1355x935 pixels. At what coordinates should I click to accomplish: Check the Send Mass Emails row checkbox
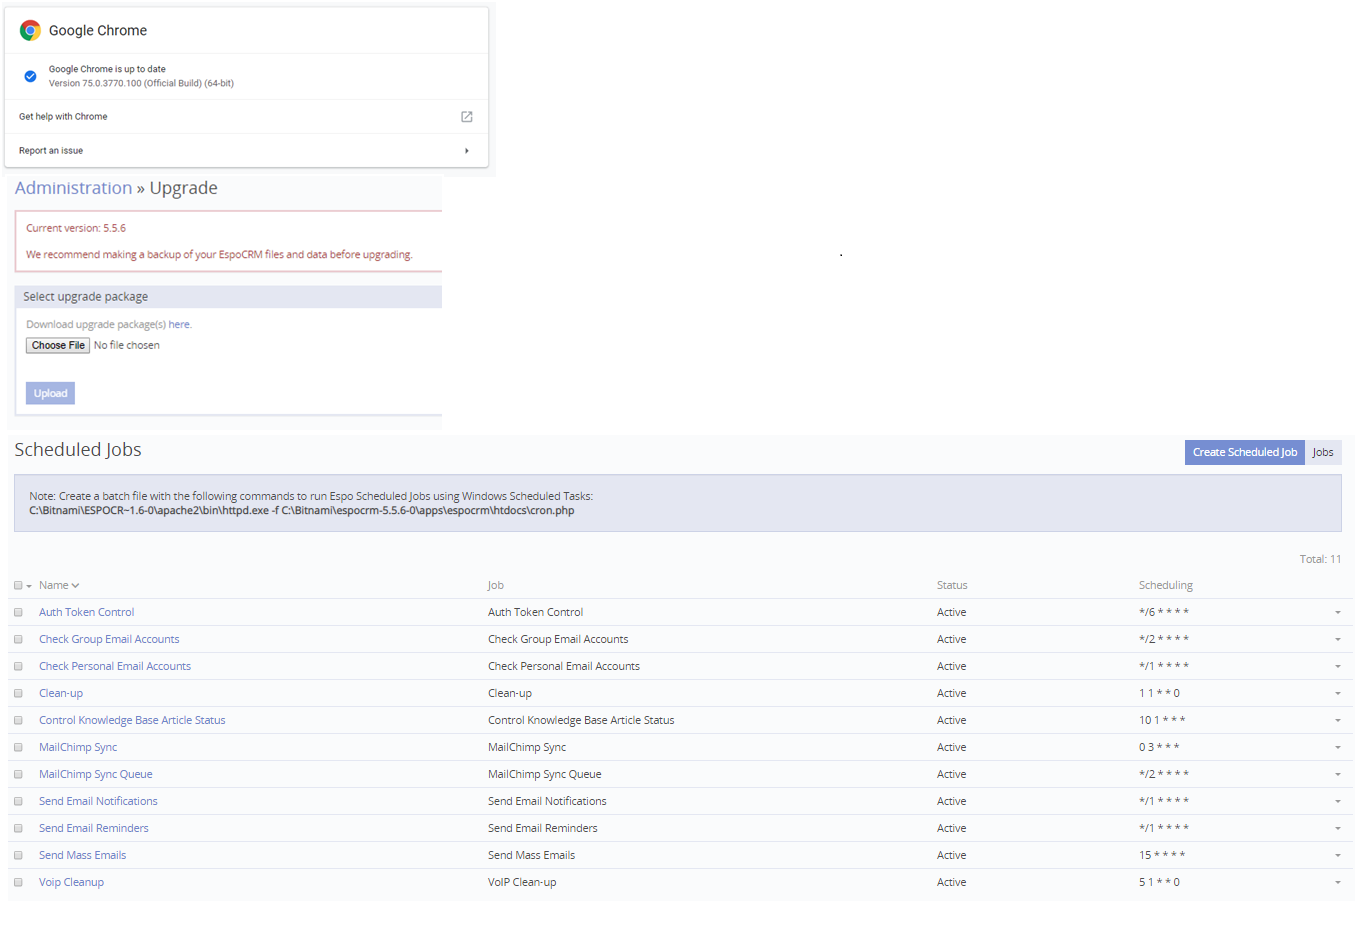click(18, 855)
